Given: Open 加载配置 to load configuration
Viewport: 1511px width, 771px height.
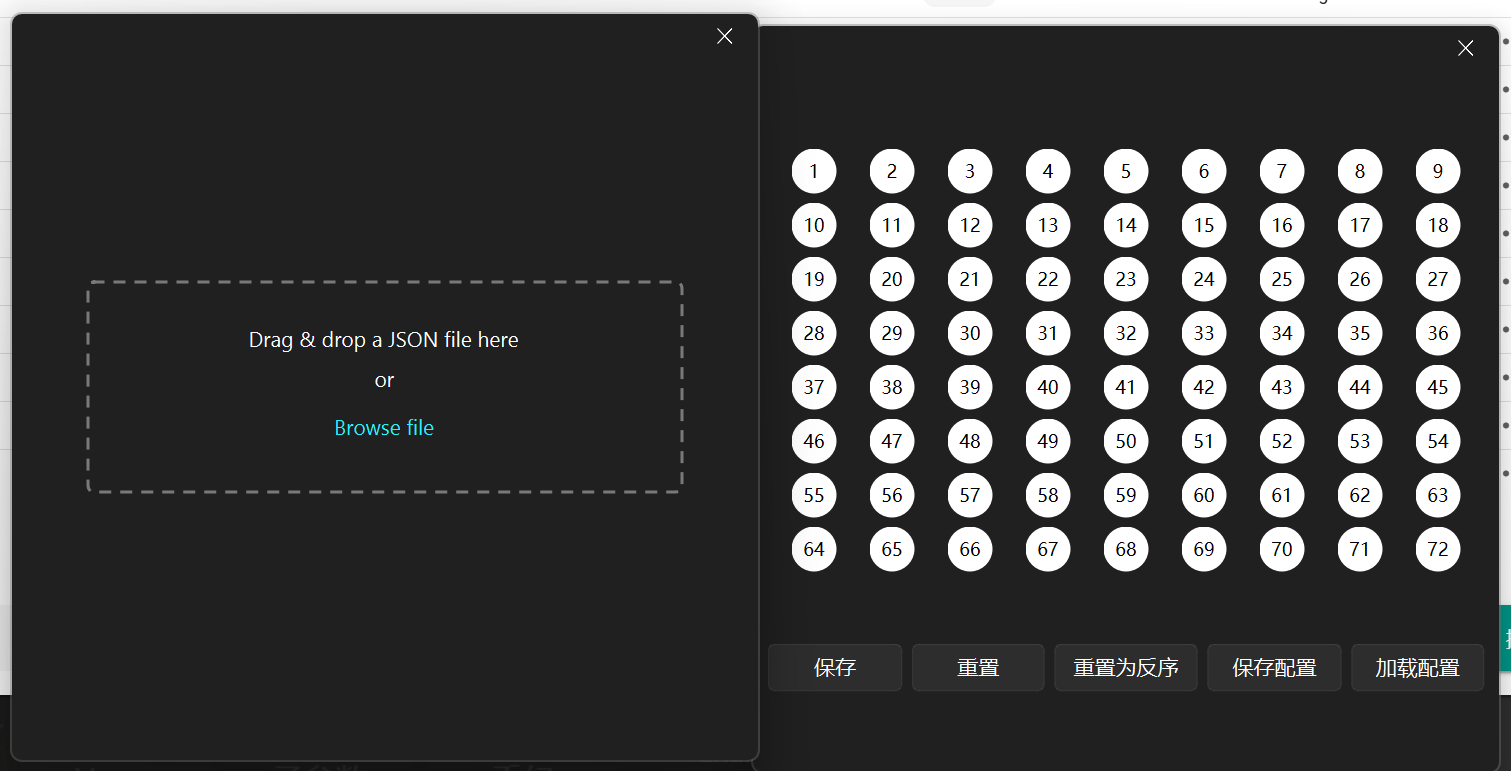Looking at the screenshot, I should point(1417,668).
